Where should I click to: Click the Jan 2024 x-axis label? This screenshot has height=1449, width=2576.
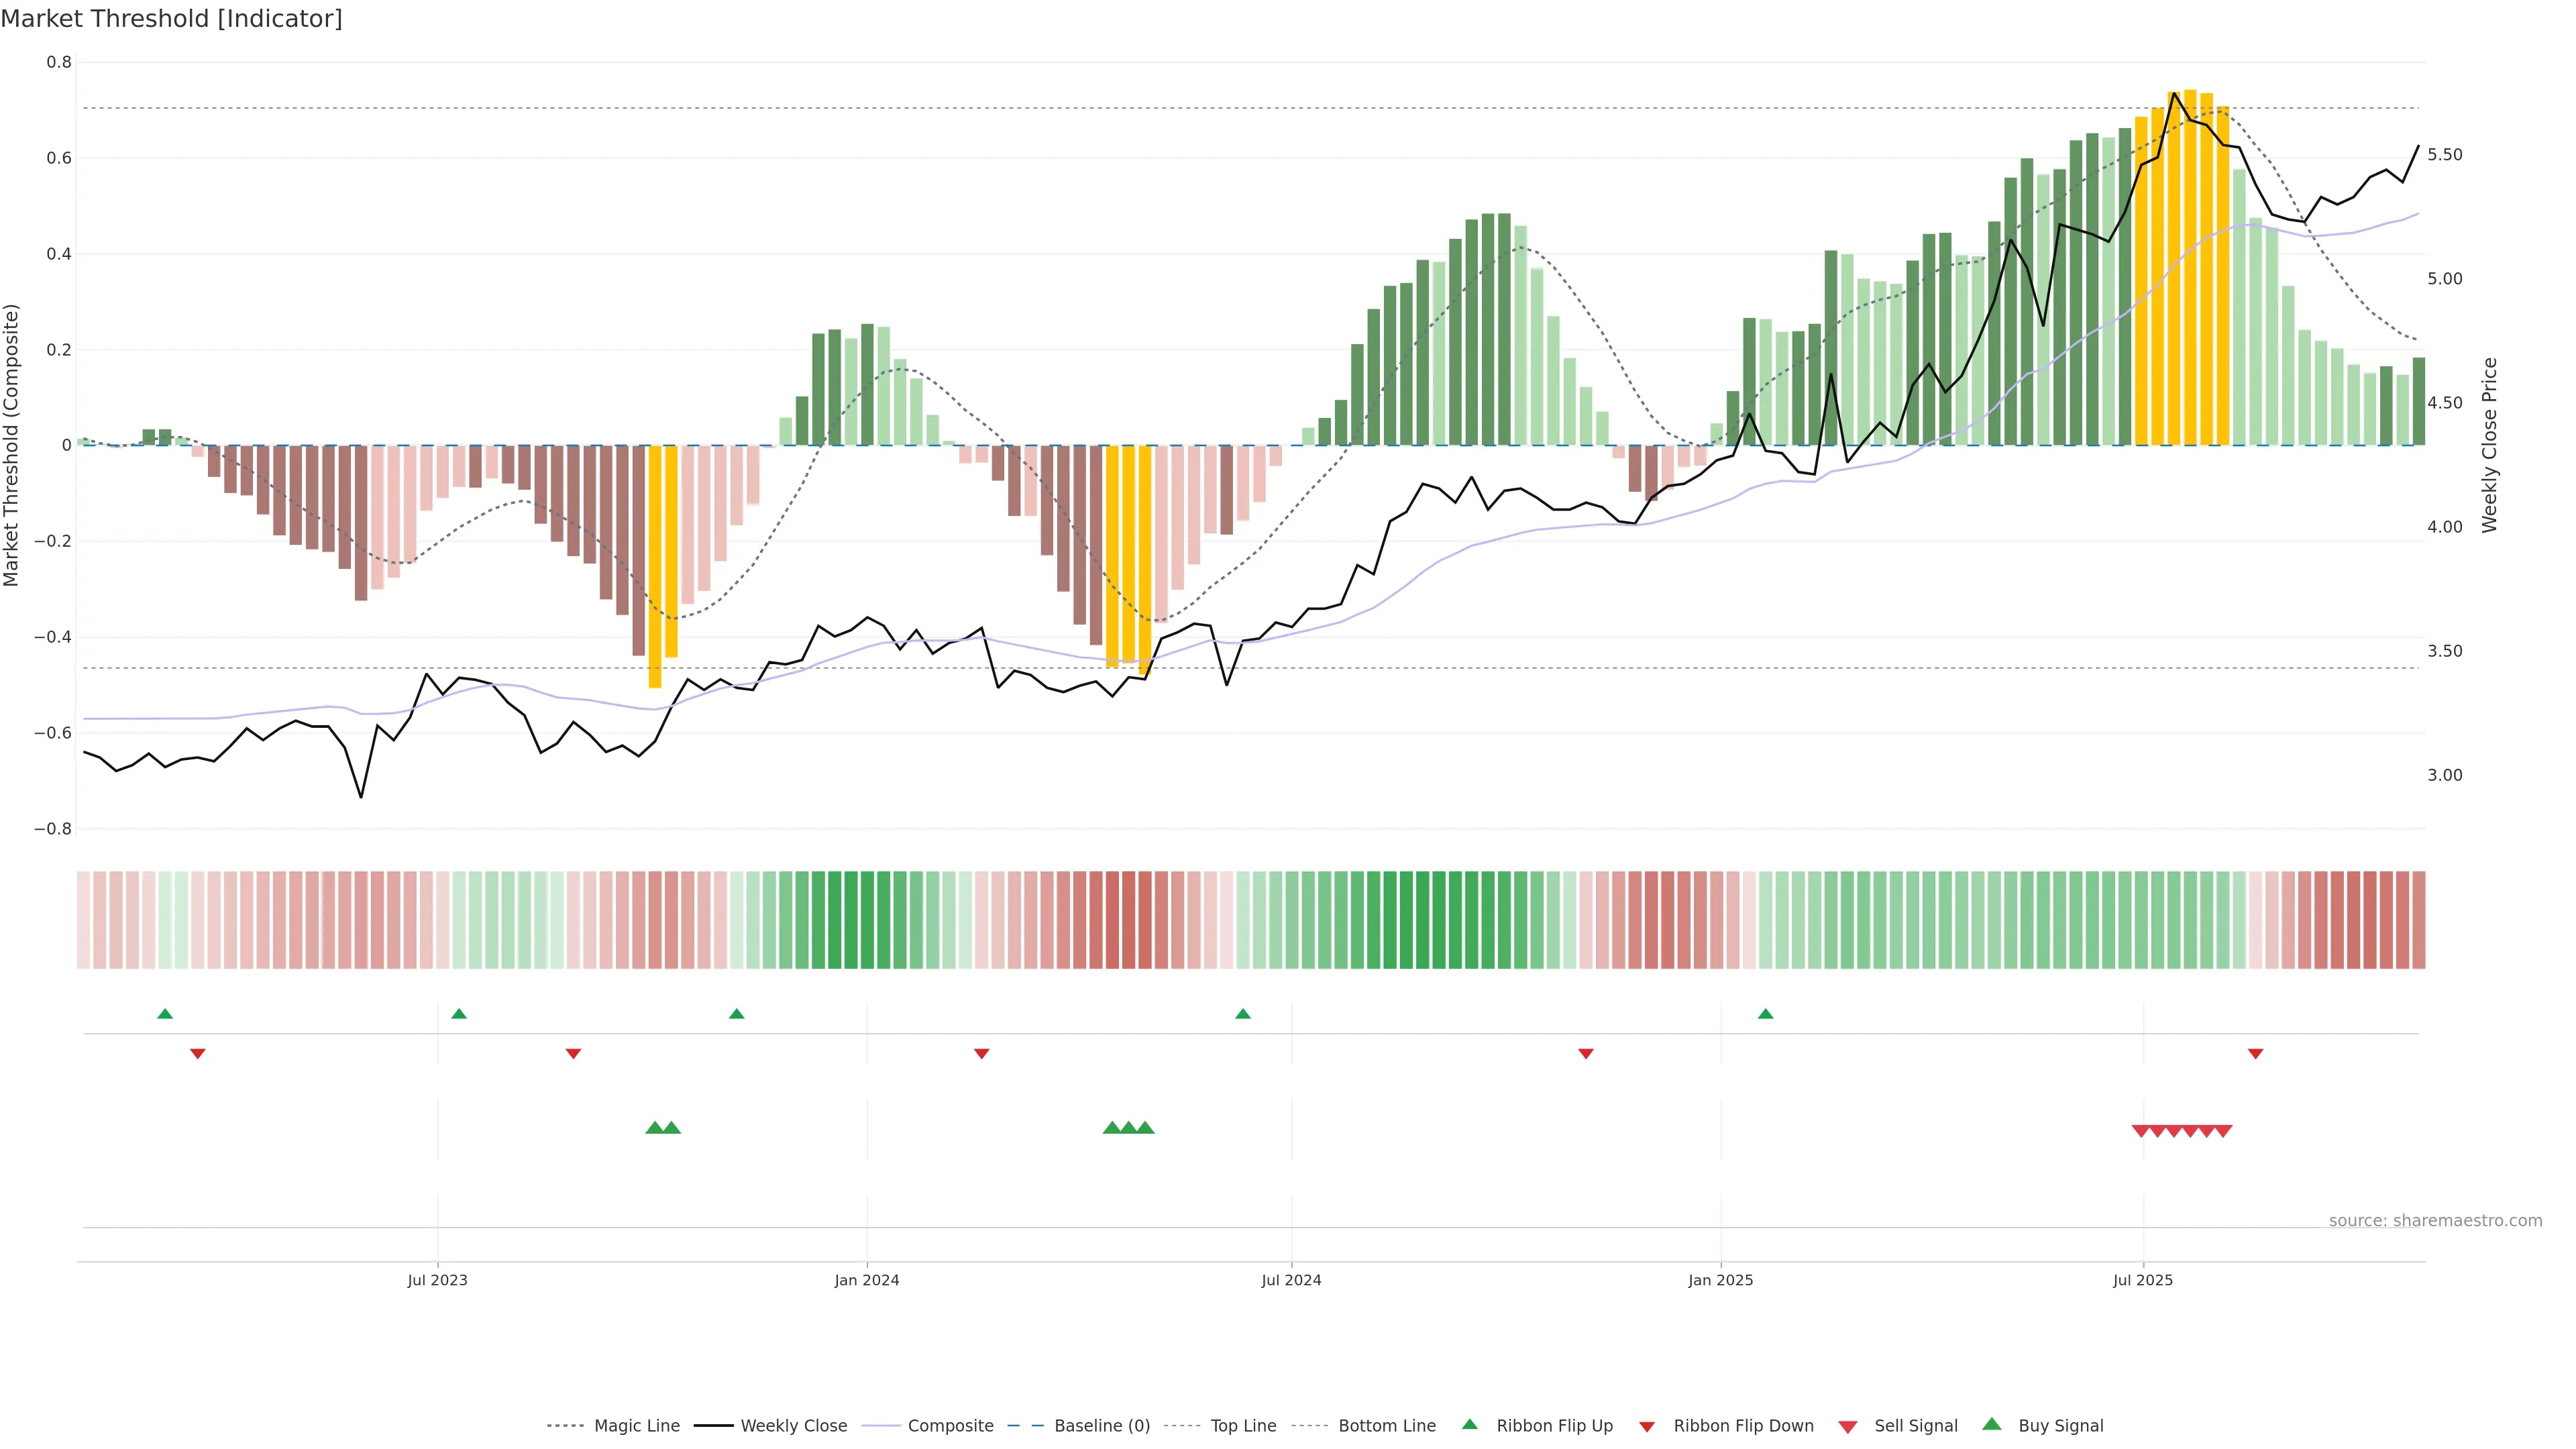point(867,1280)
